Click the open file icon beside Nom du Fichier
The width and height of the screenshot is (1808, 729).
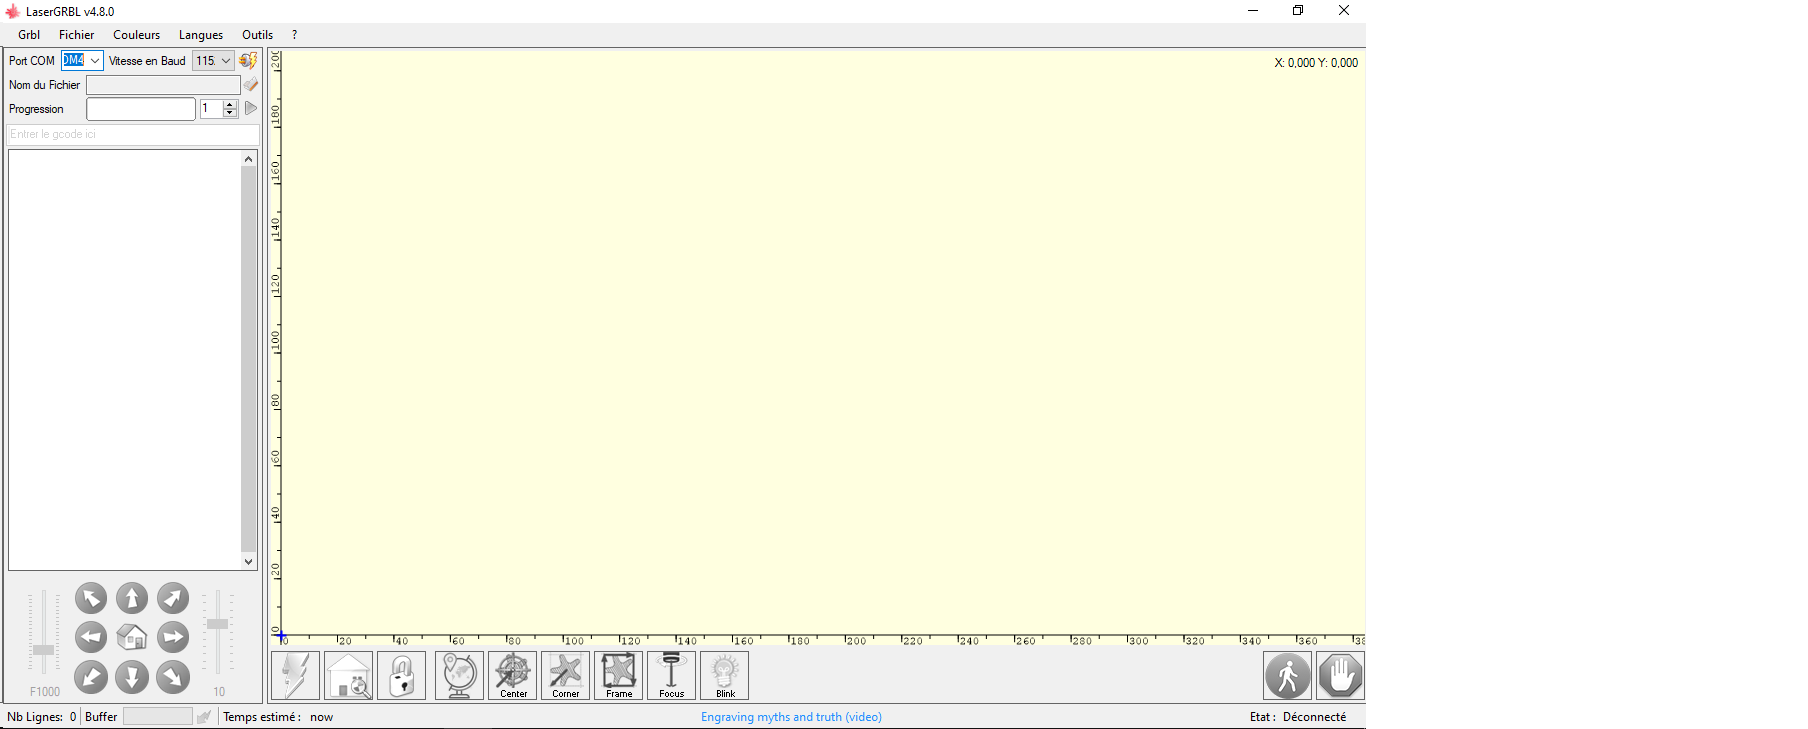[250, 85]
